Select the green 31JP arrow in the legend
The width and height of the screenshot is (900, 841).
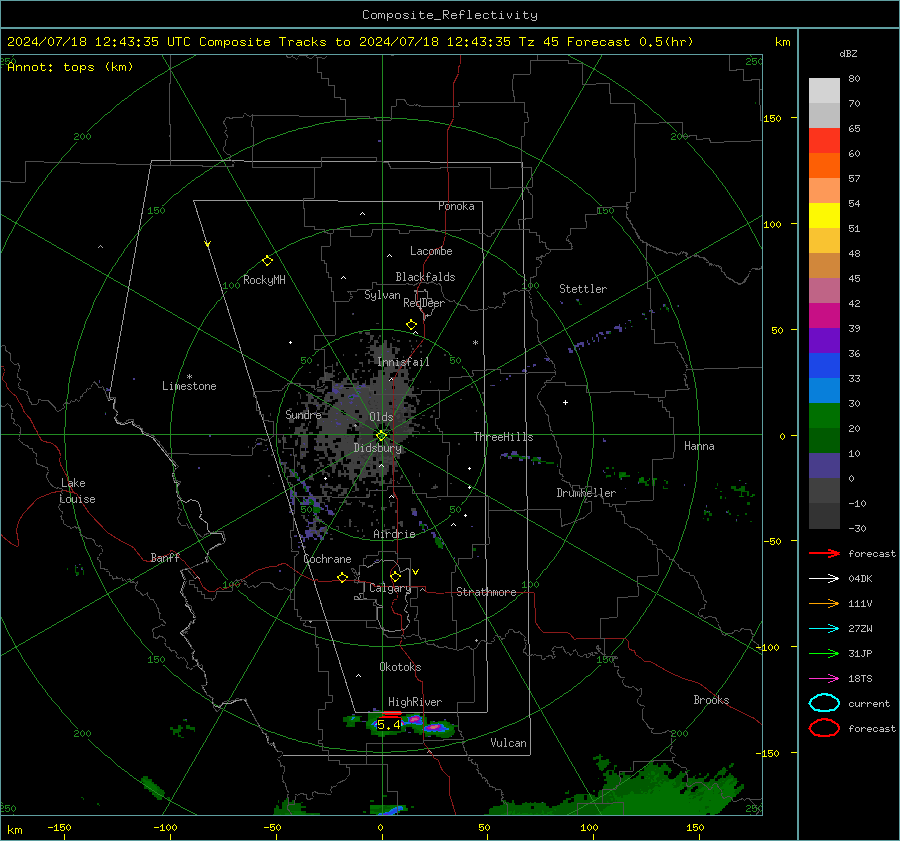point(824,653)
